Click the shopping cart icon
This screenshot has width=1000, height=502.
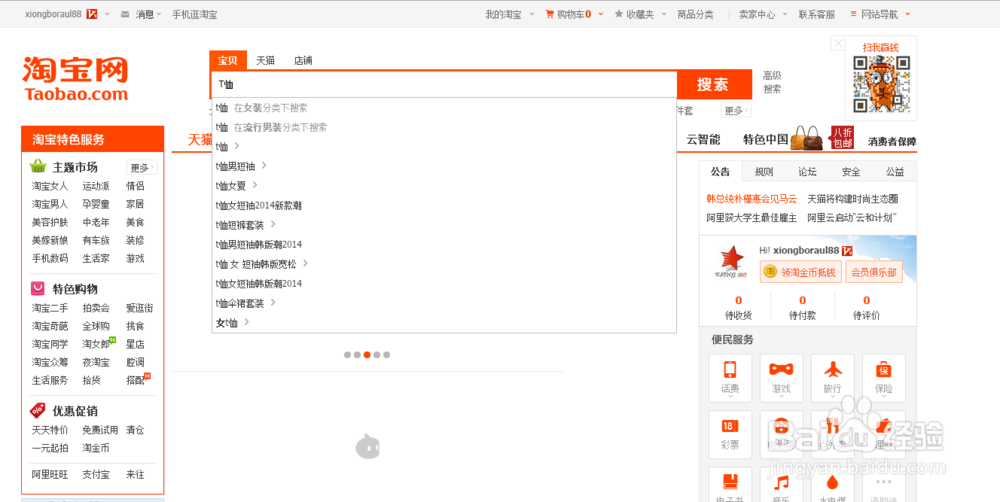point(549,14)
